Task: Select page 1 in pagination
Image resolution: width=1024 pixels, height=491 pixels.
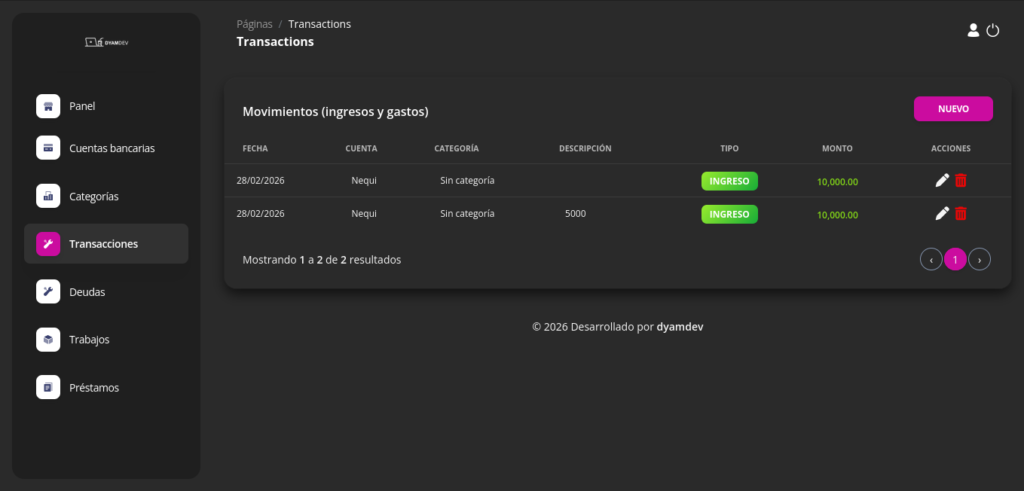Action: coord(955,260)
